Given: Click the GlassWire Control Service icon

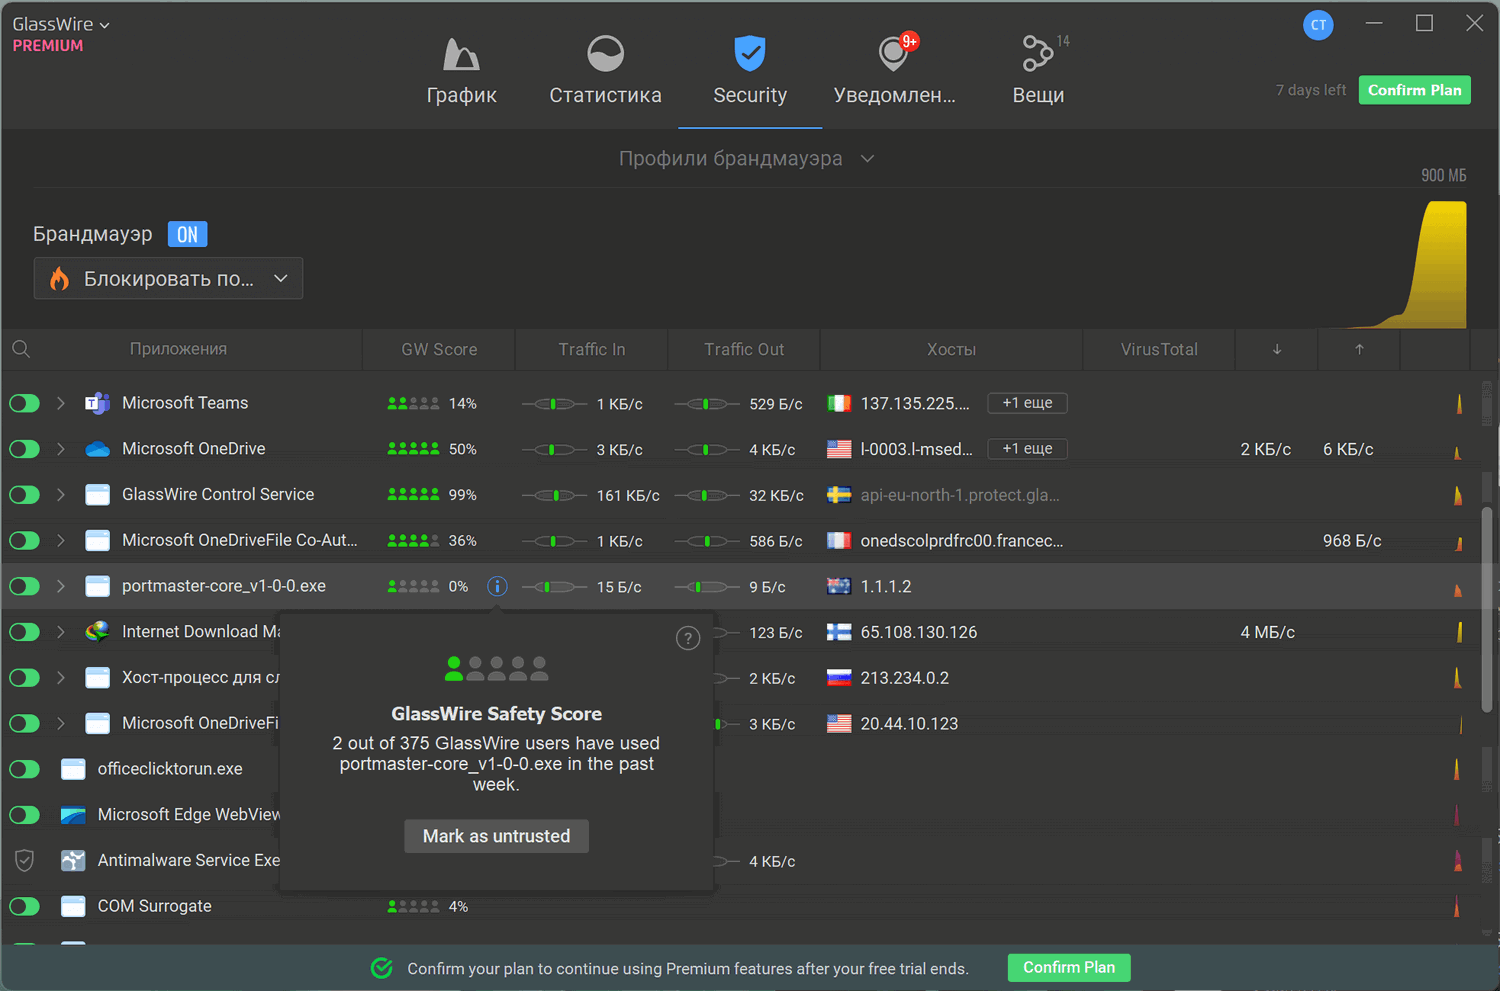Looking at the screenshot, I should coord(97,495).
